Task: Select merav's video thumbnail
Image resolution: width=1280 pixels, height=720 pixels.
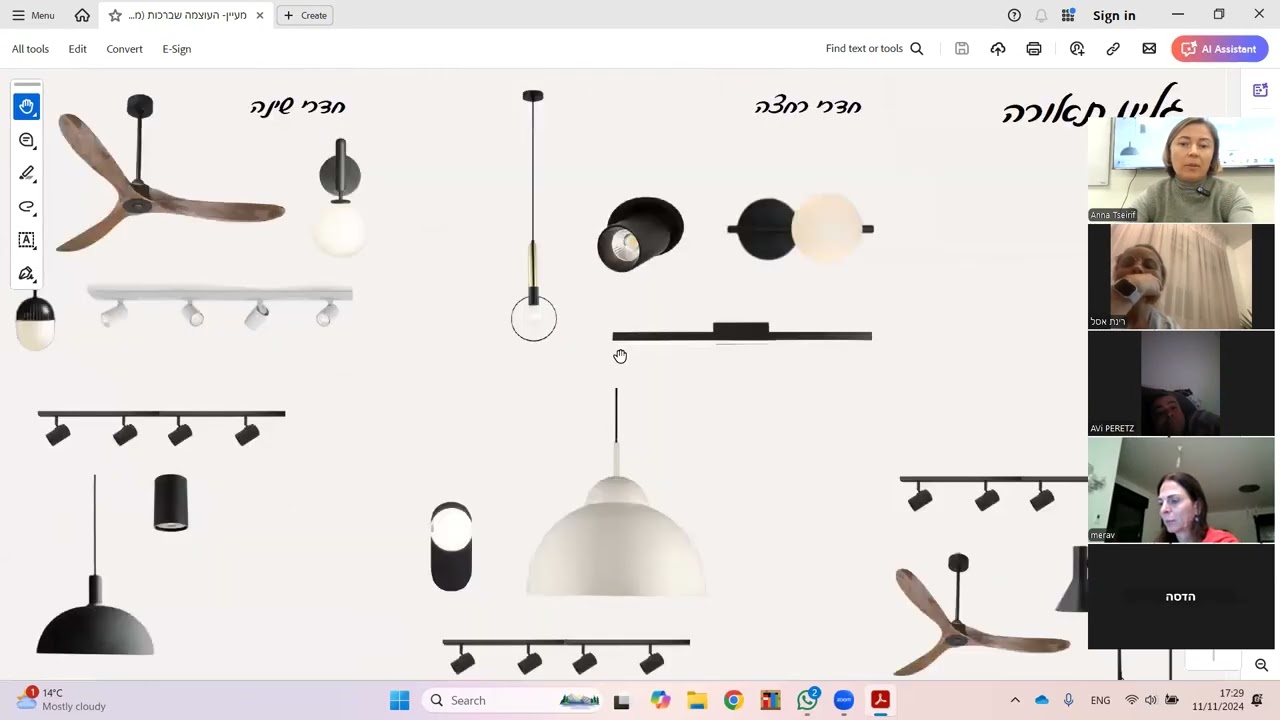Action: point(1181,490)
